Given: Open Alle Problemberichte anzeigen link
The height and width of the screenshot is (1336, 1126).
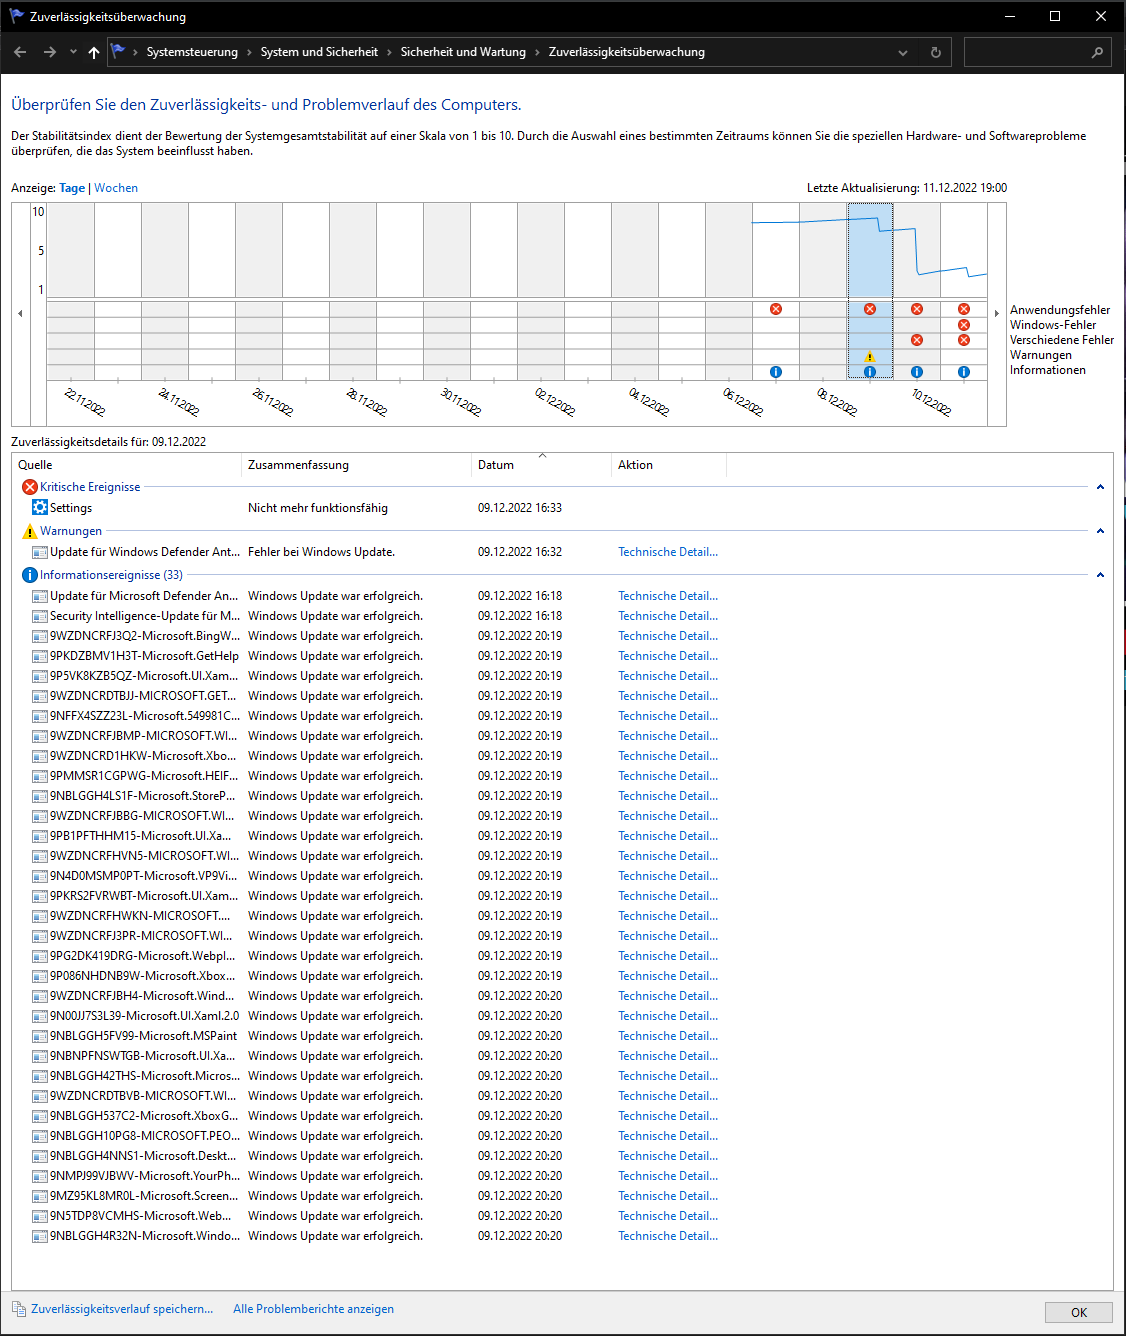Looking at the screenshot, I should pyautogui.click(x=313, y=1309).
